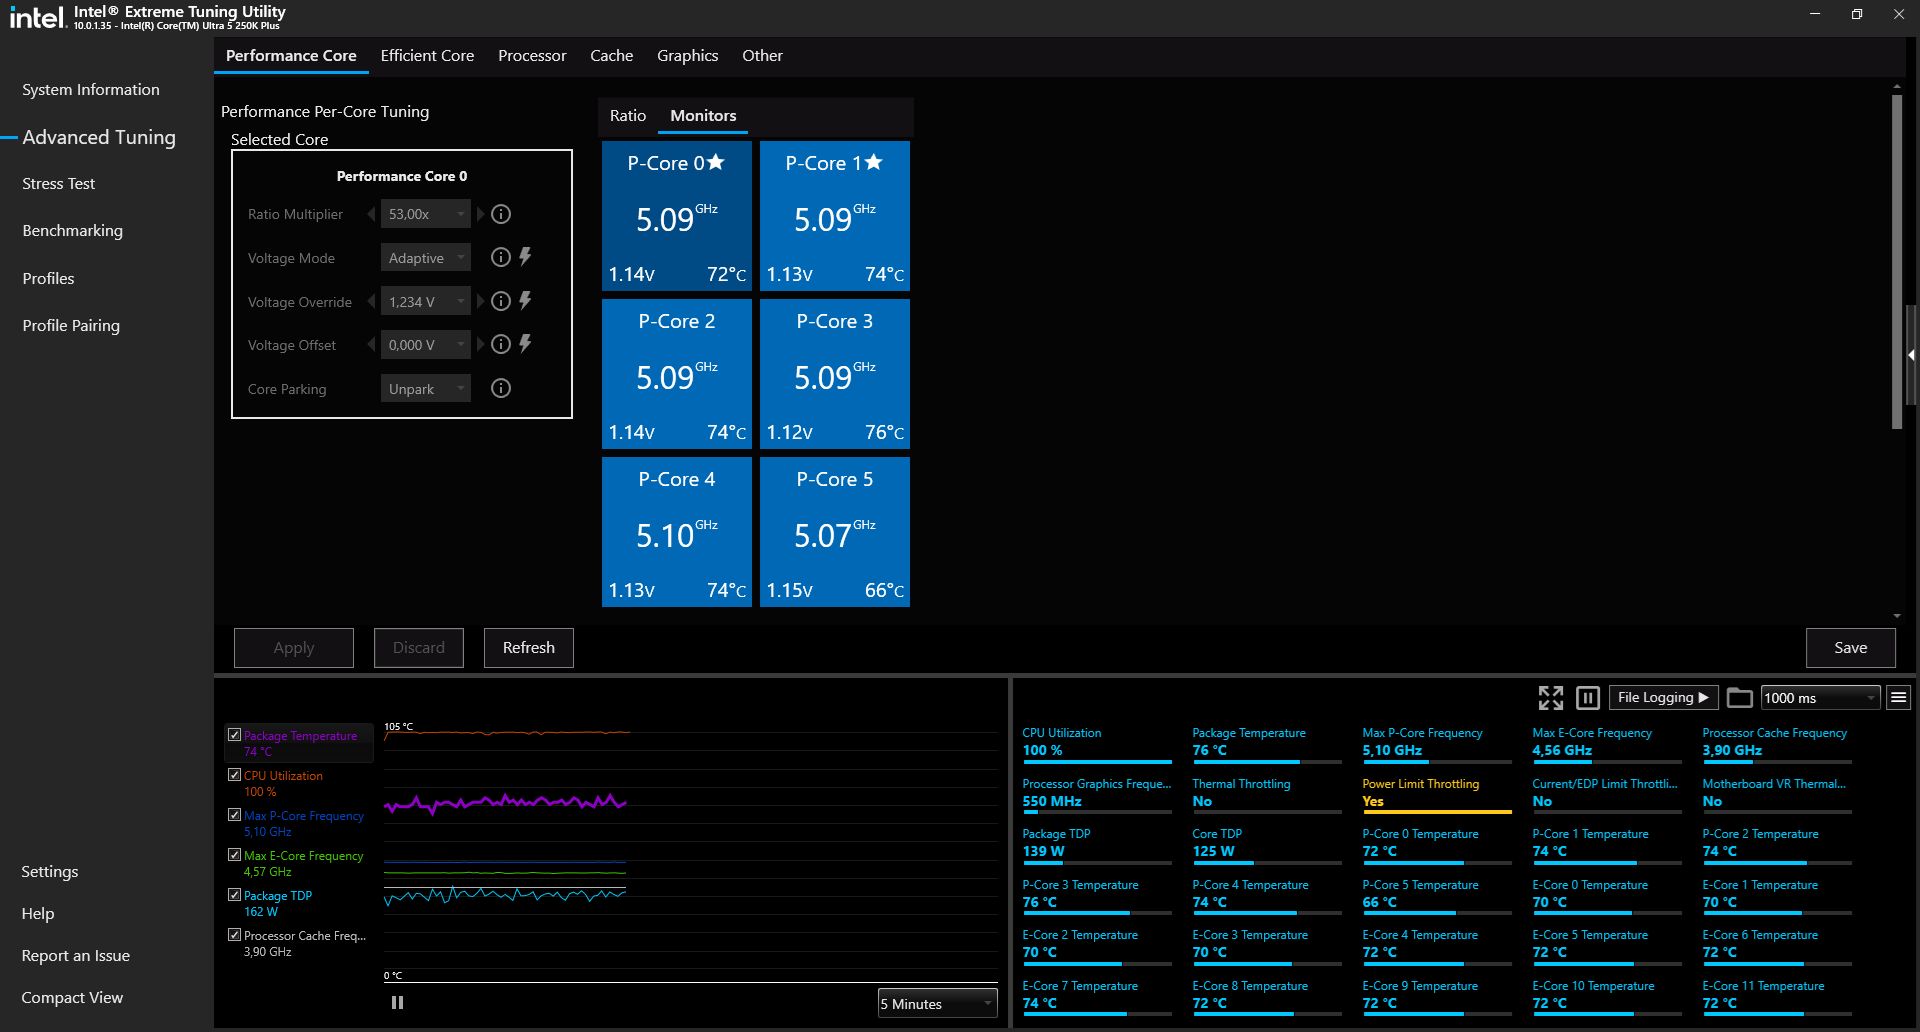The width and height of the screenshot is (1920, 1032).
Task: Select the P-Core 3 monitor tile
Action: pyautogui.click(x=835, y=374)
